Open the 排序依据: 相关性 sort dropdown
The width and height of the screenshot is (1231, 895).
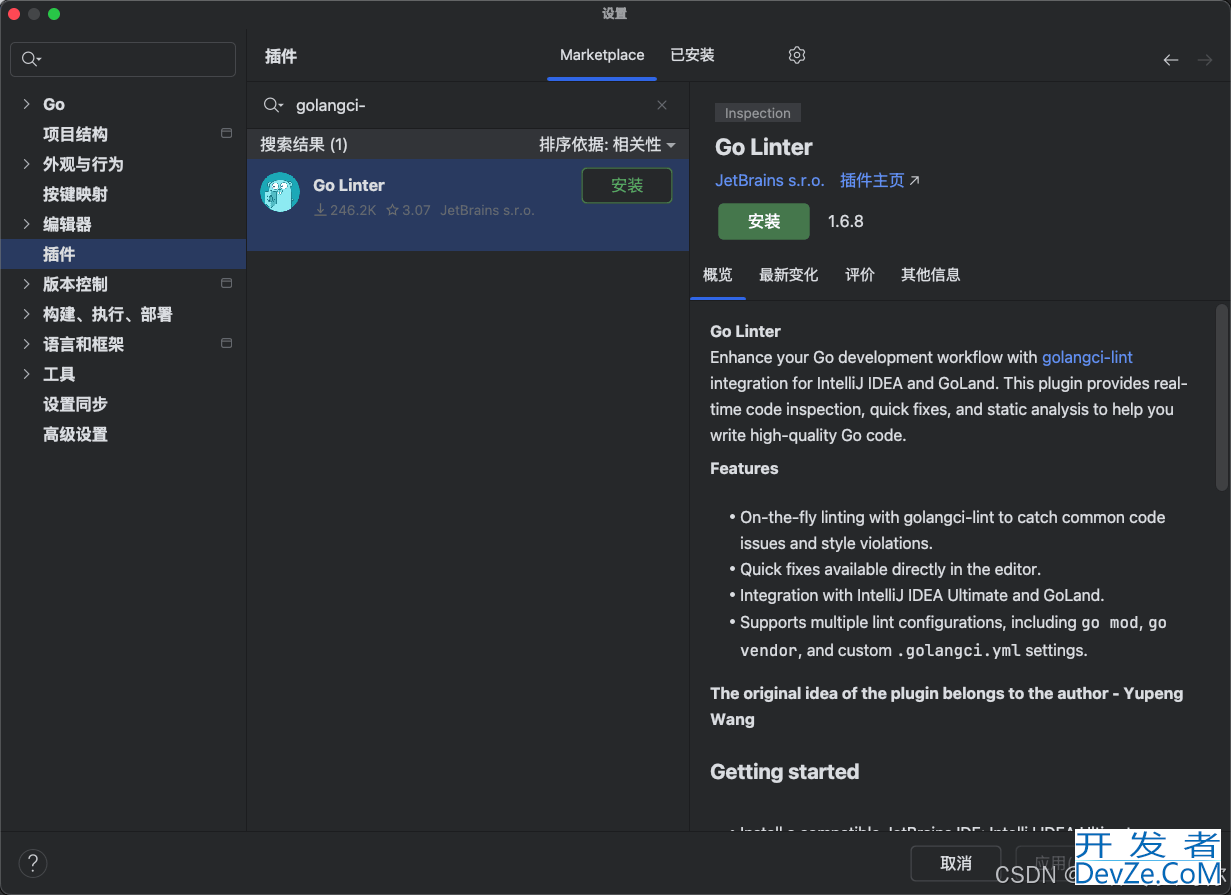pyautogui.click(x=607, y=145)
